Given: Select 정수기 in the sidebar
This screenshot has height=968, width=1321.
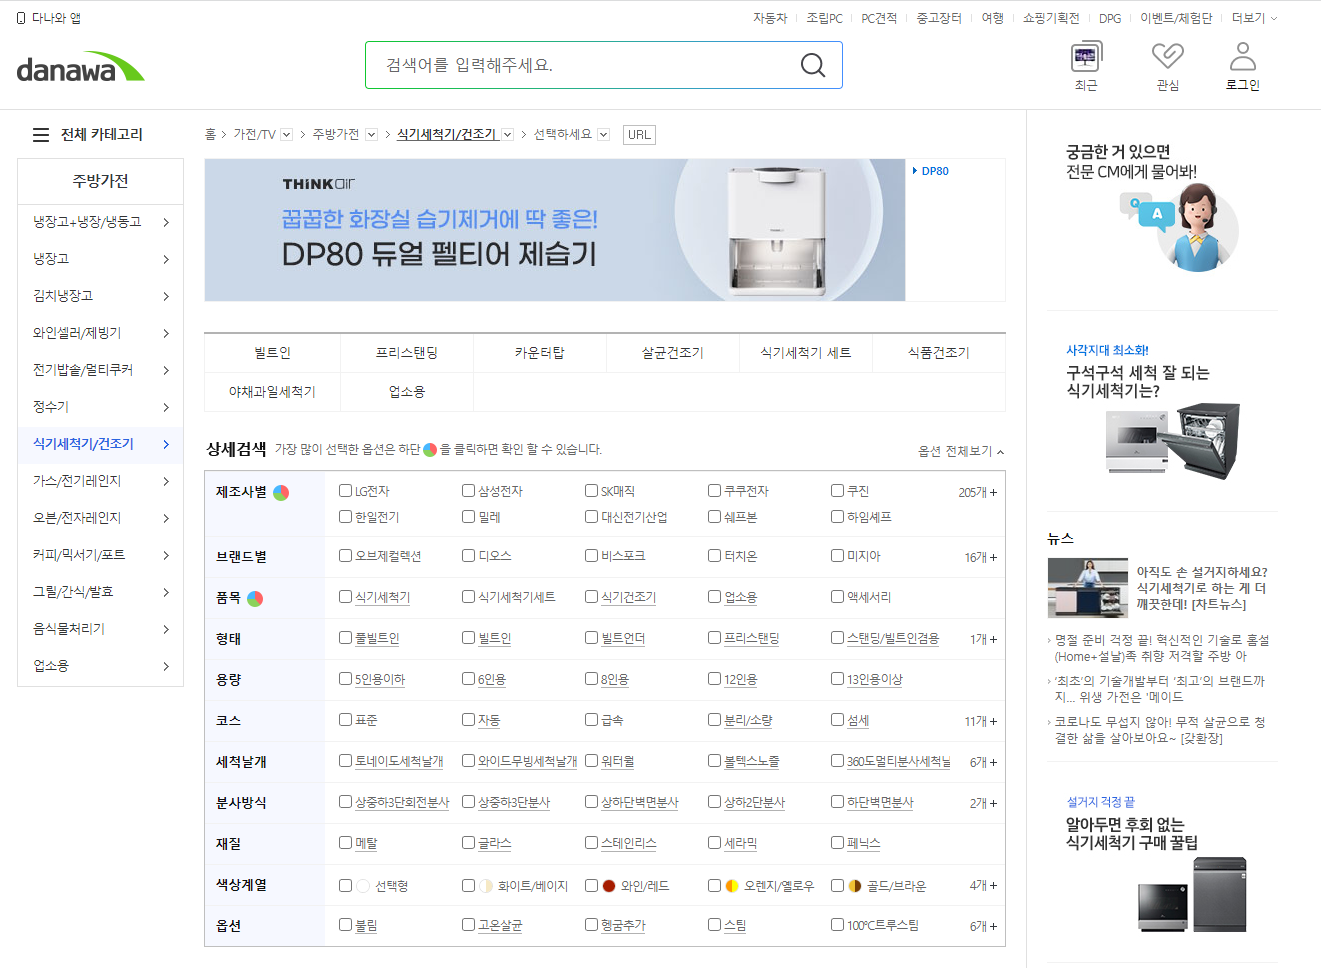Looking at the screenshot, I should 100,407.
